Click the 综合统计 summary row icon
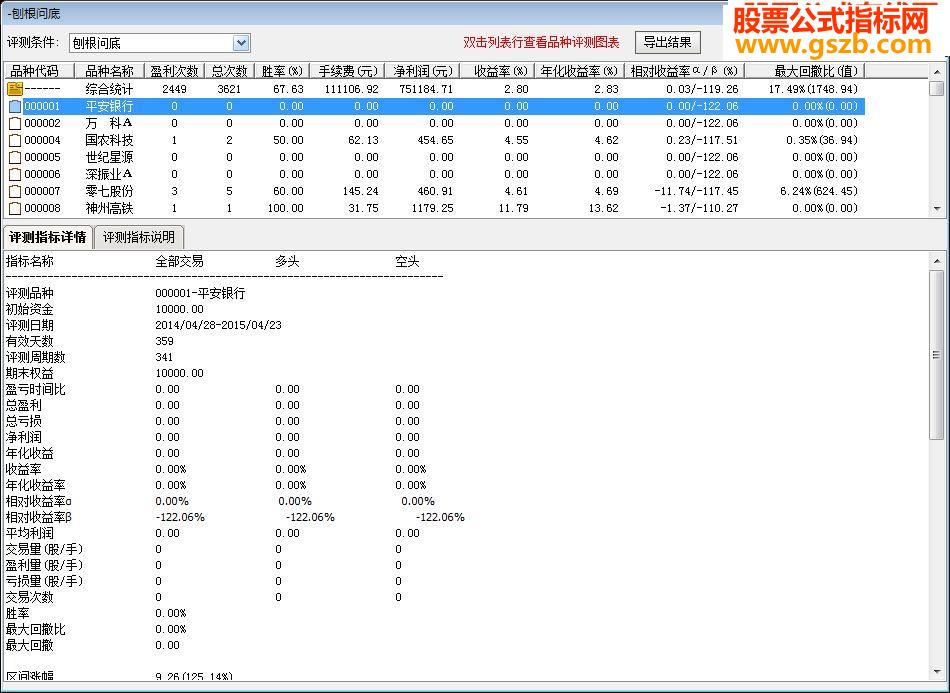The width and height of the screenshot is (950, 693). click(x=15, y=89)
